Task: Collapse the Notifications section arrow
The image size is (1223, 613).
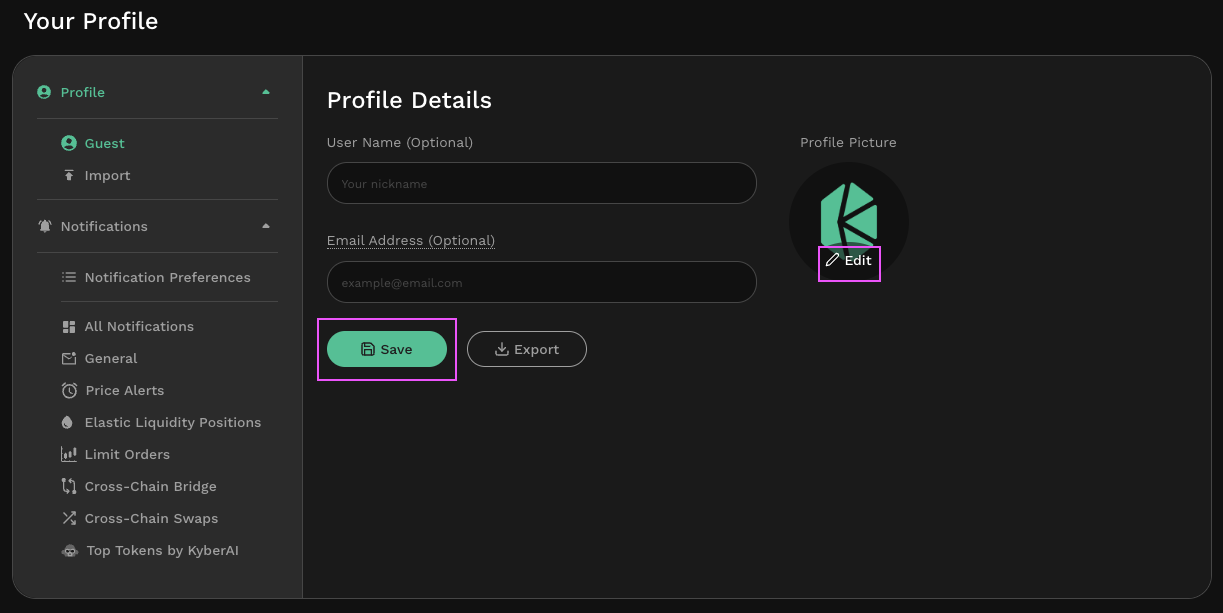Action: coord(266,226)
